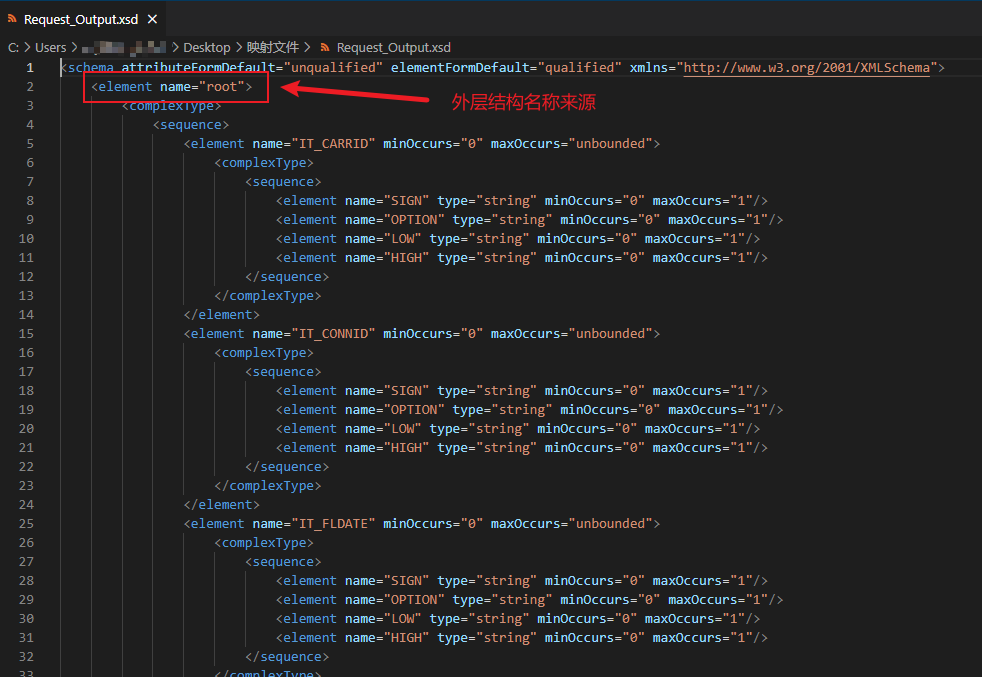Click line number 2 in the gutter
Screen dimensions: 982x677
point(30,86)
